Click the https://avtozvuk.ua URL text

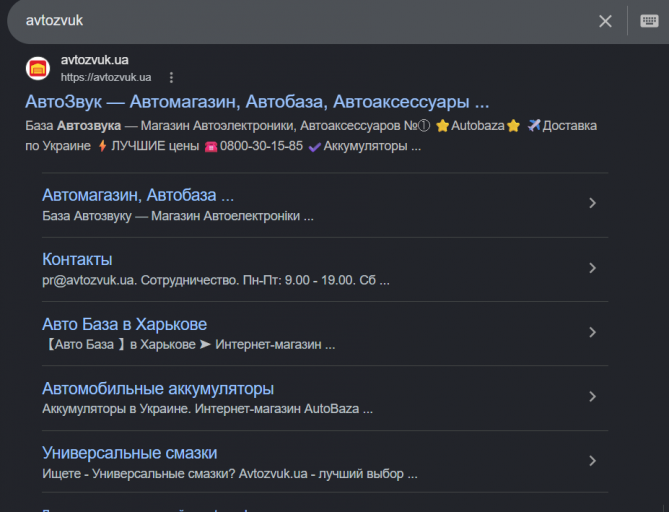[x=106, y=77]
